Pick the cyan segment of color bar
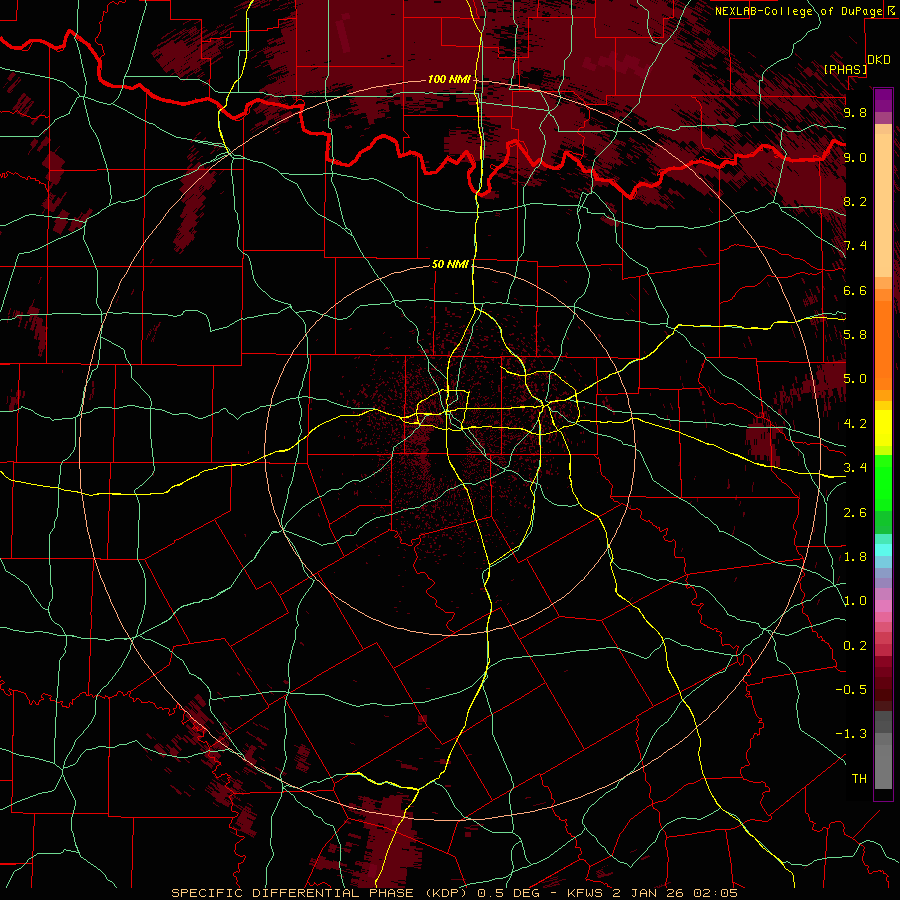 pos(883,549)
